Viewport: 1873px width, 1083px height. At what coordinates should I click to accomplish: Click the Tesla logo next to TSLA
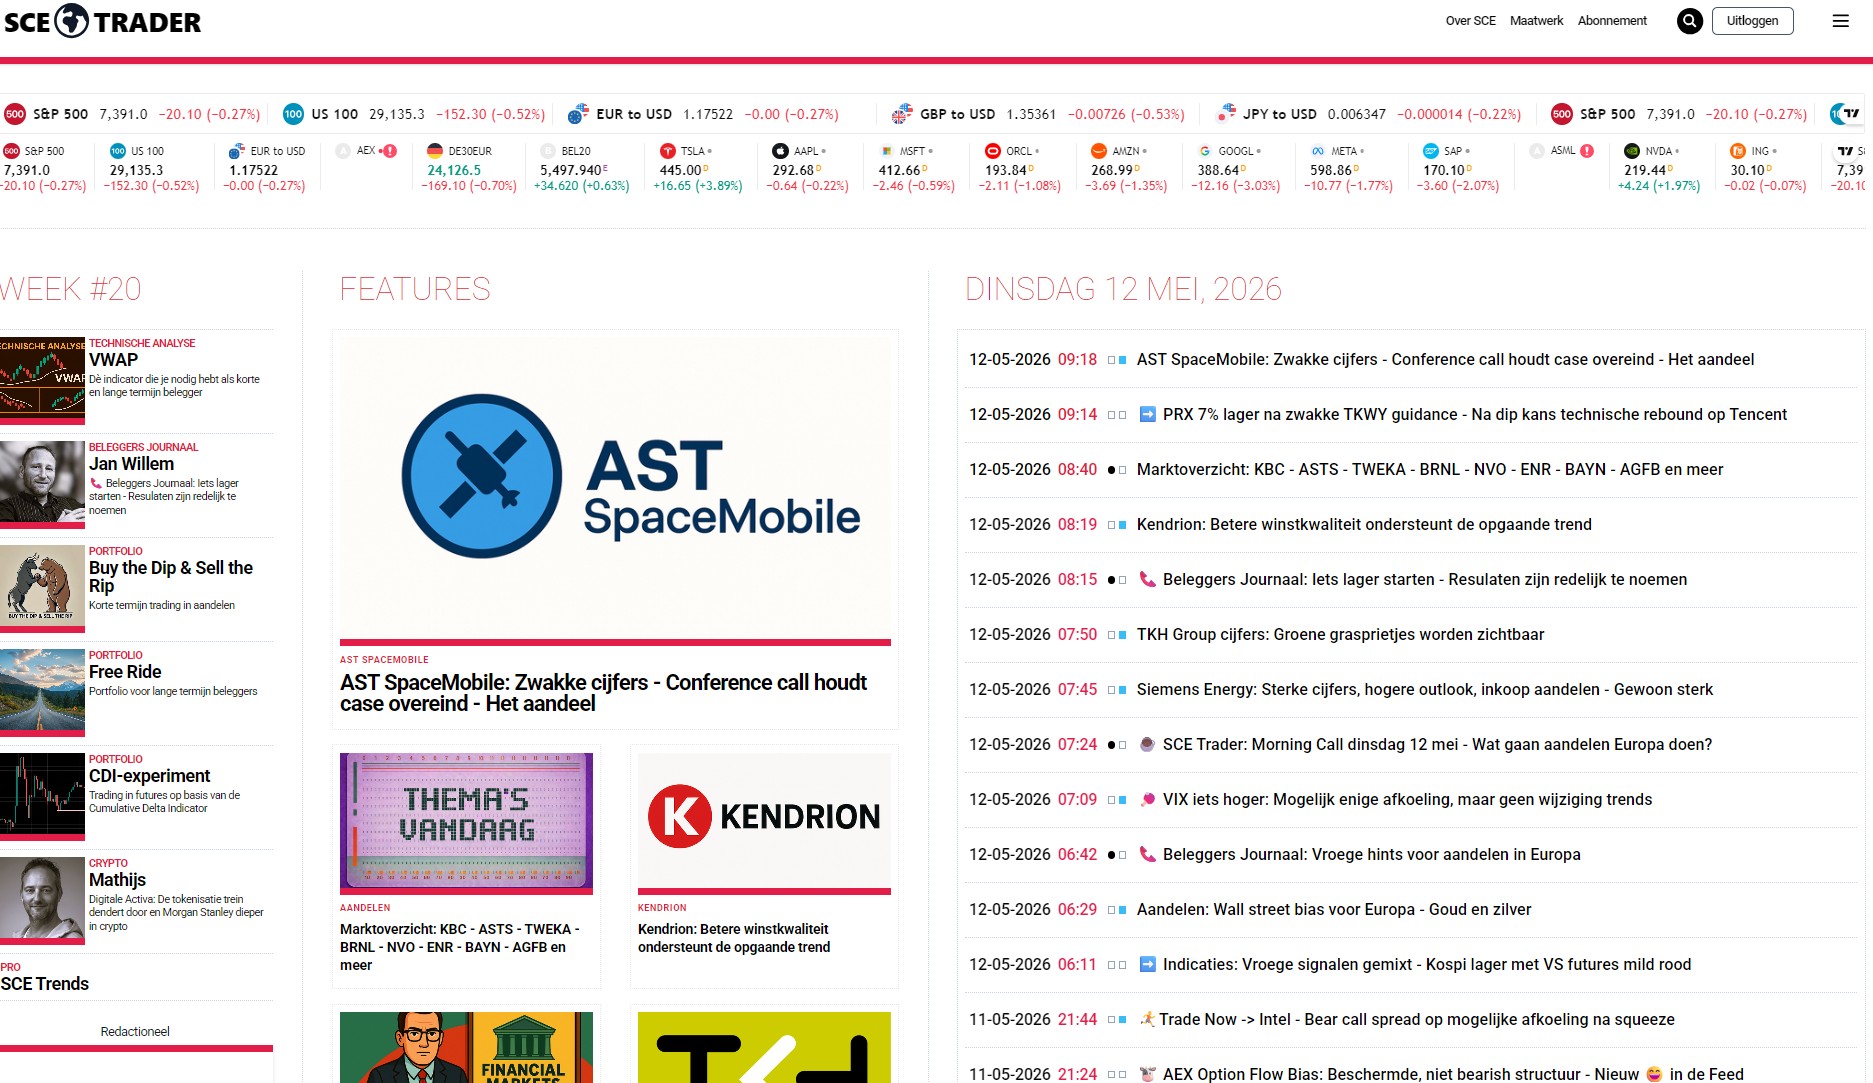(668, 151)
